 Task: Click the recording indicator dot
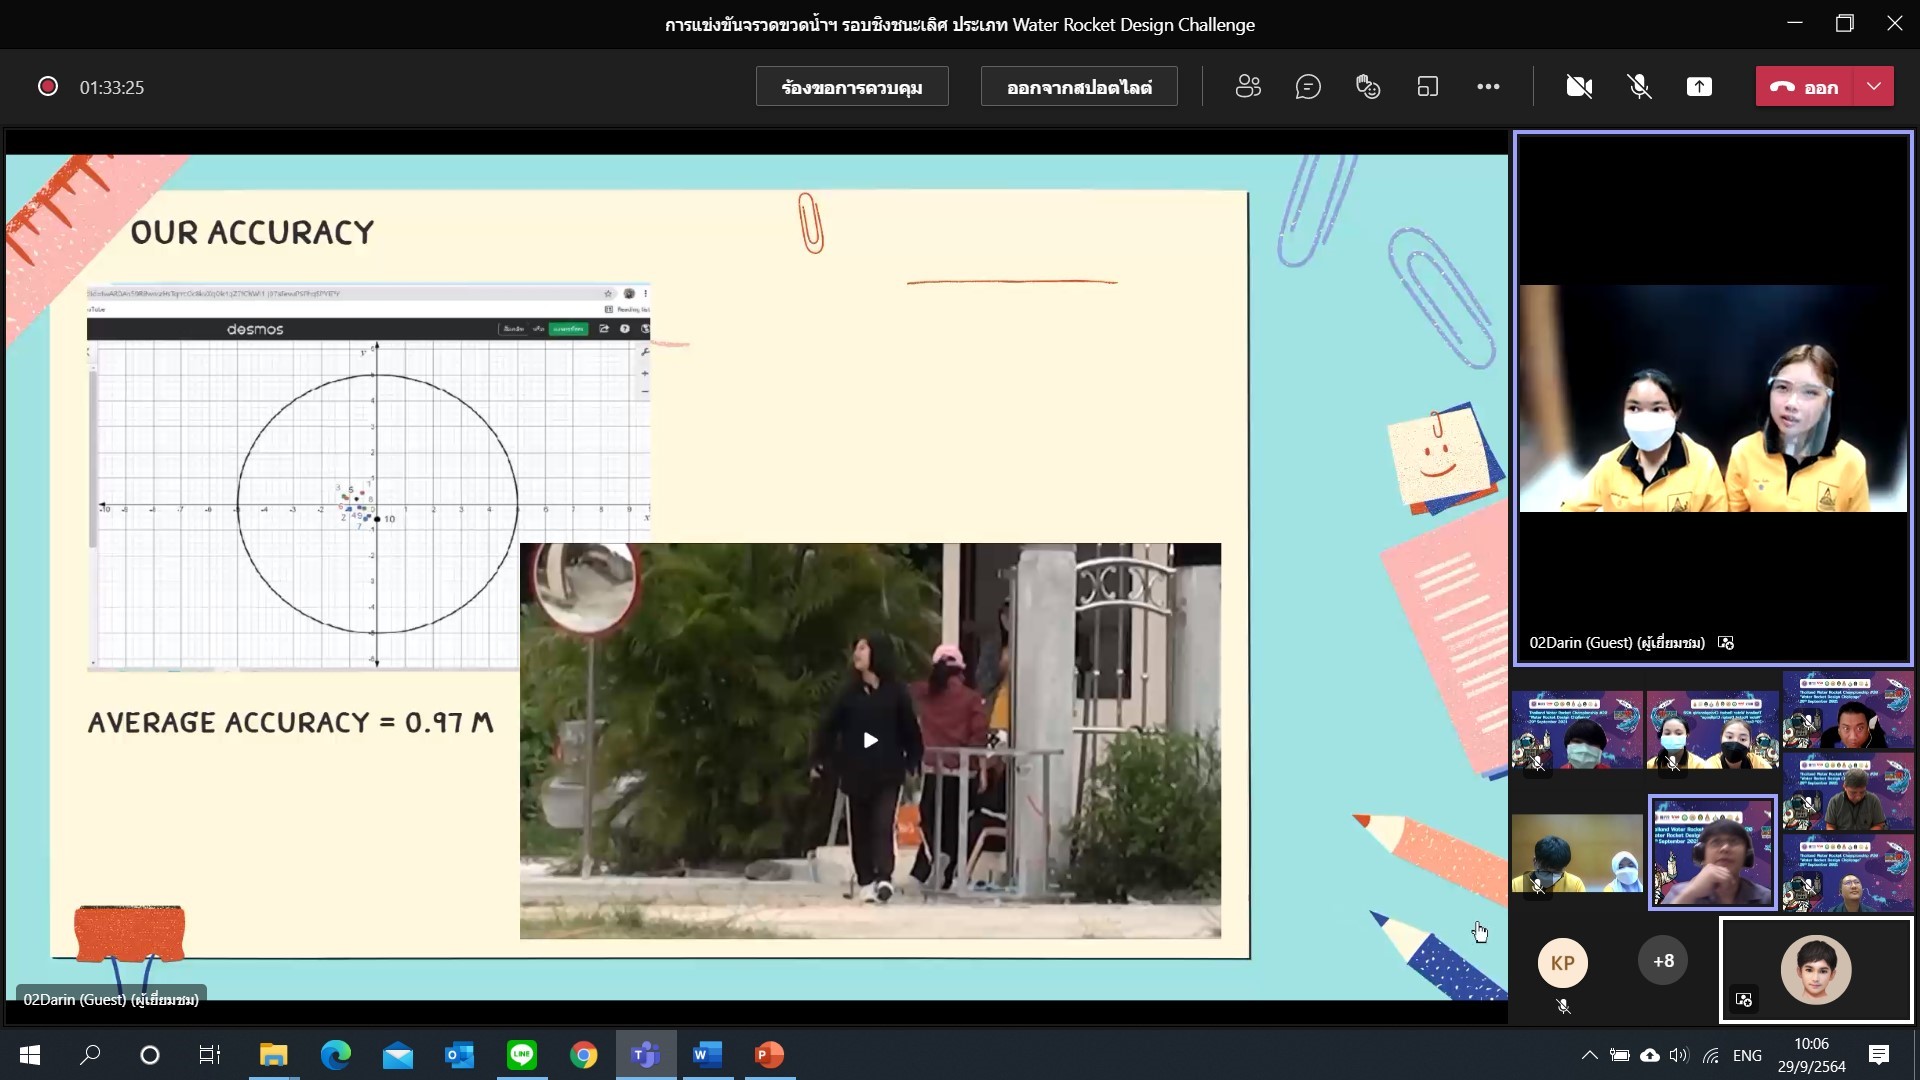pyautogui.click(x=47, y=87)
